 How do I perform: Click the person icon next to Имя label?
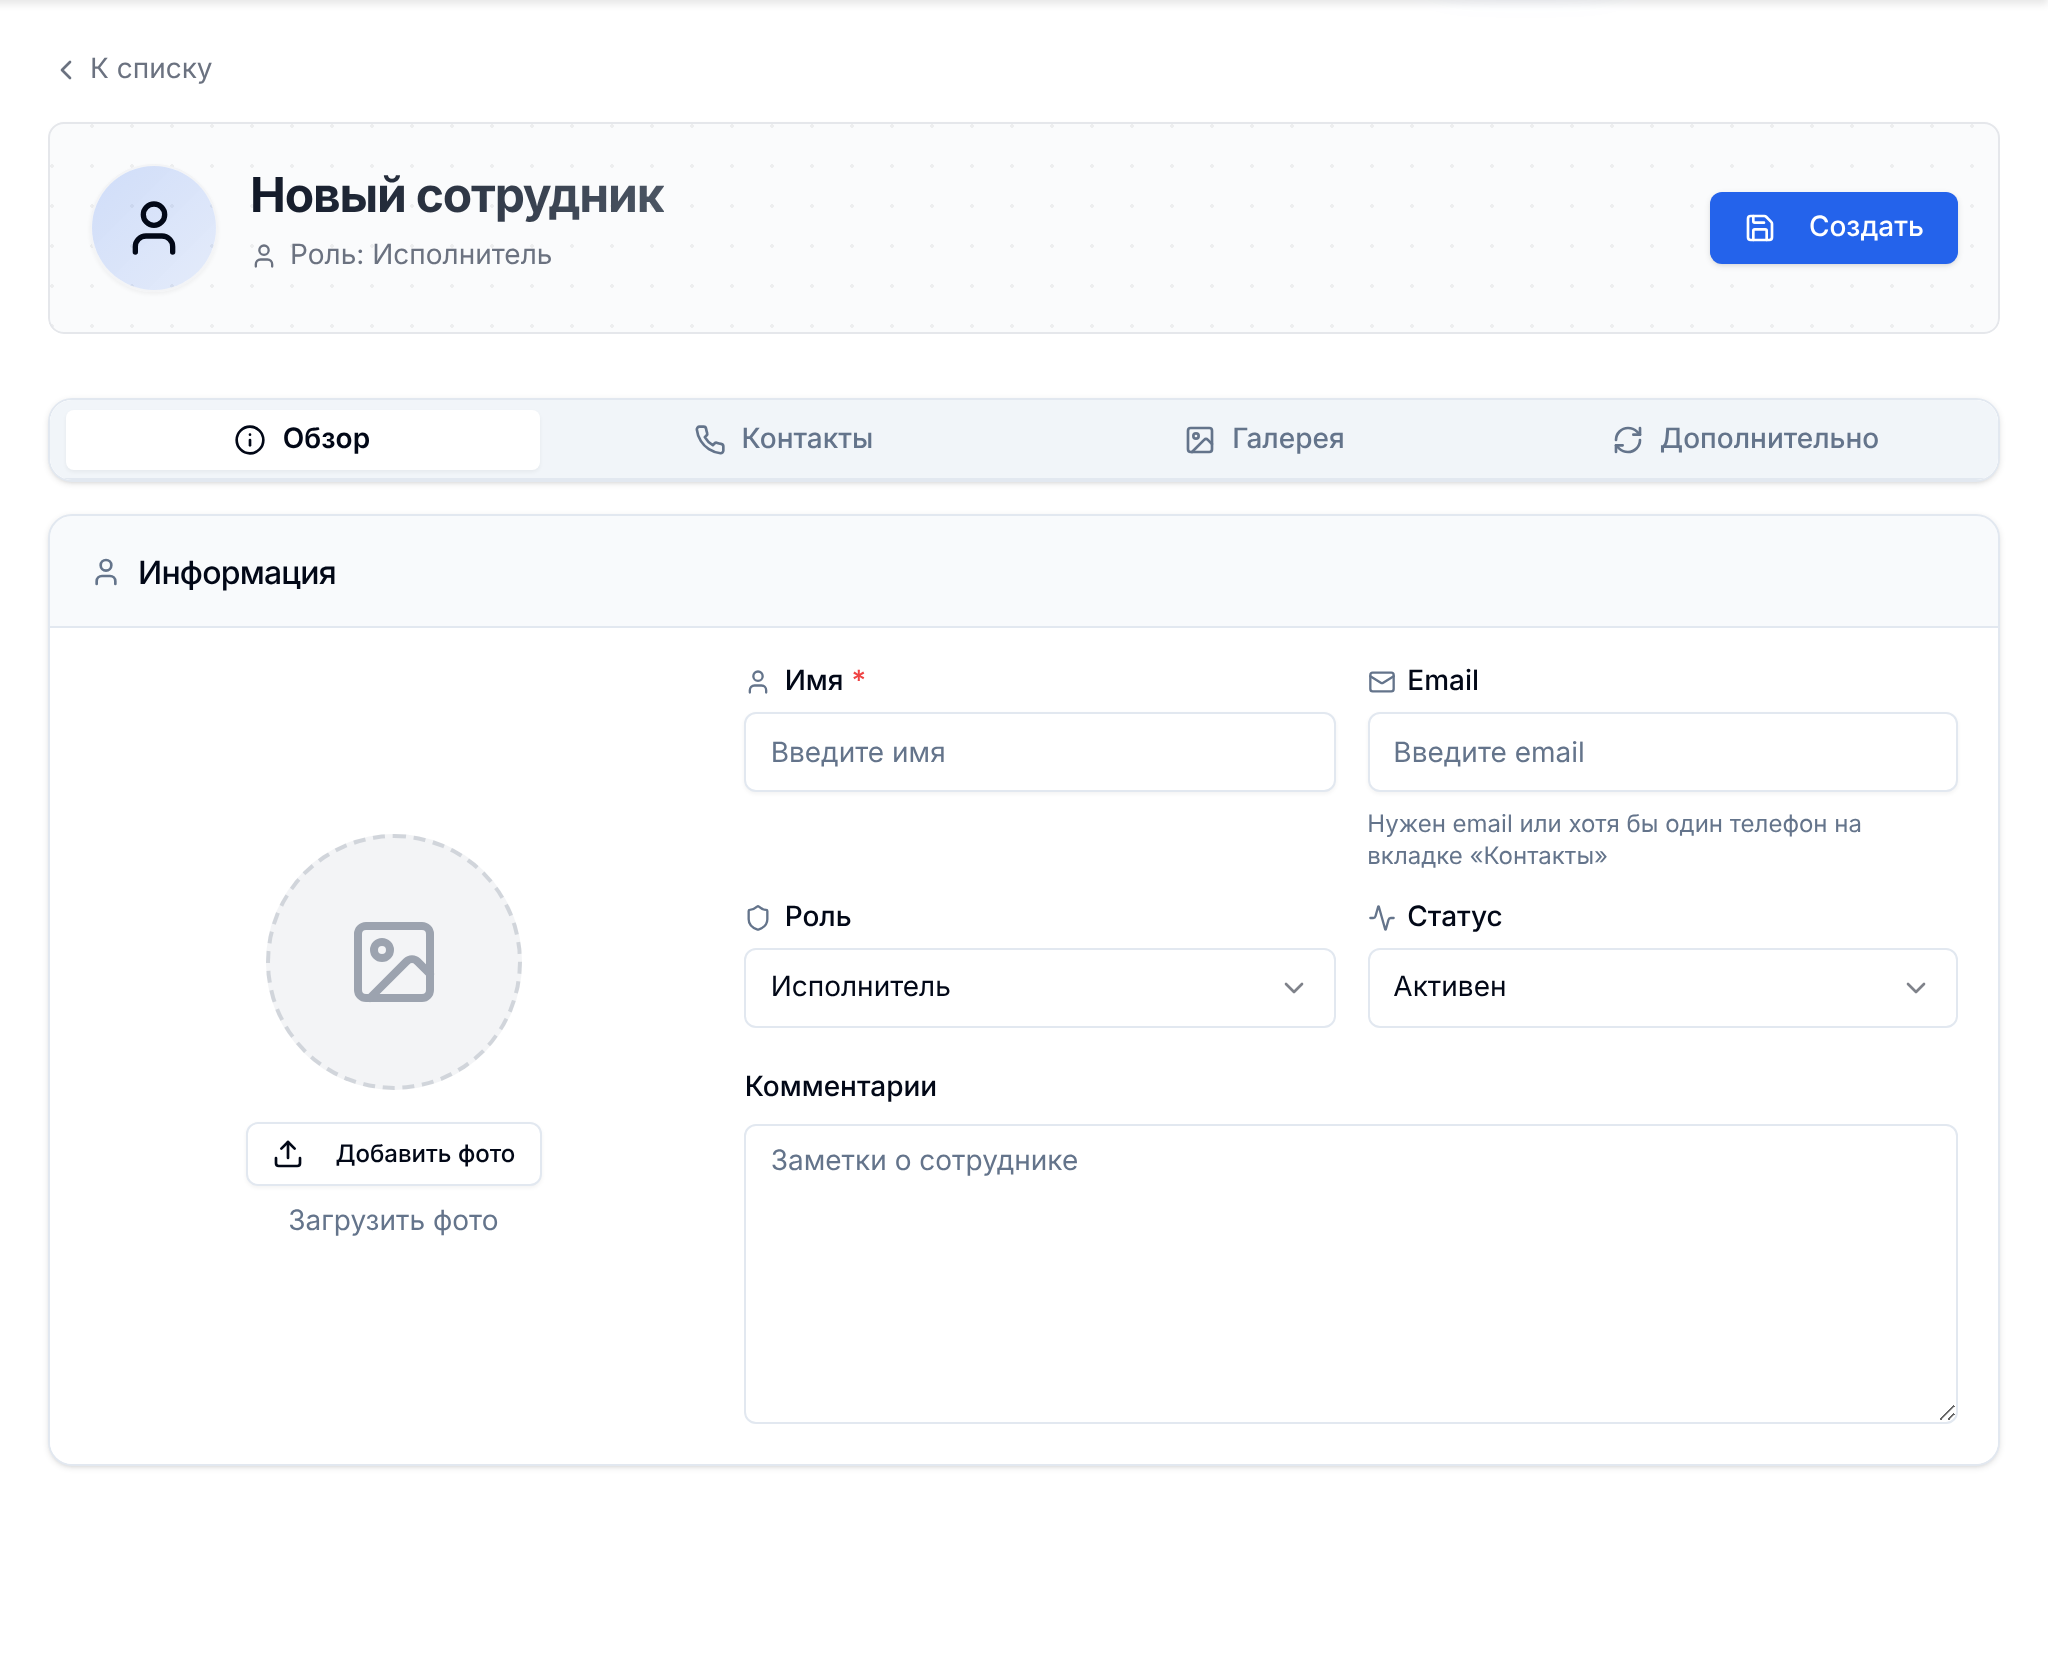tap(758, 682)
